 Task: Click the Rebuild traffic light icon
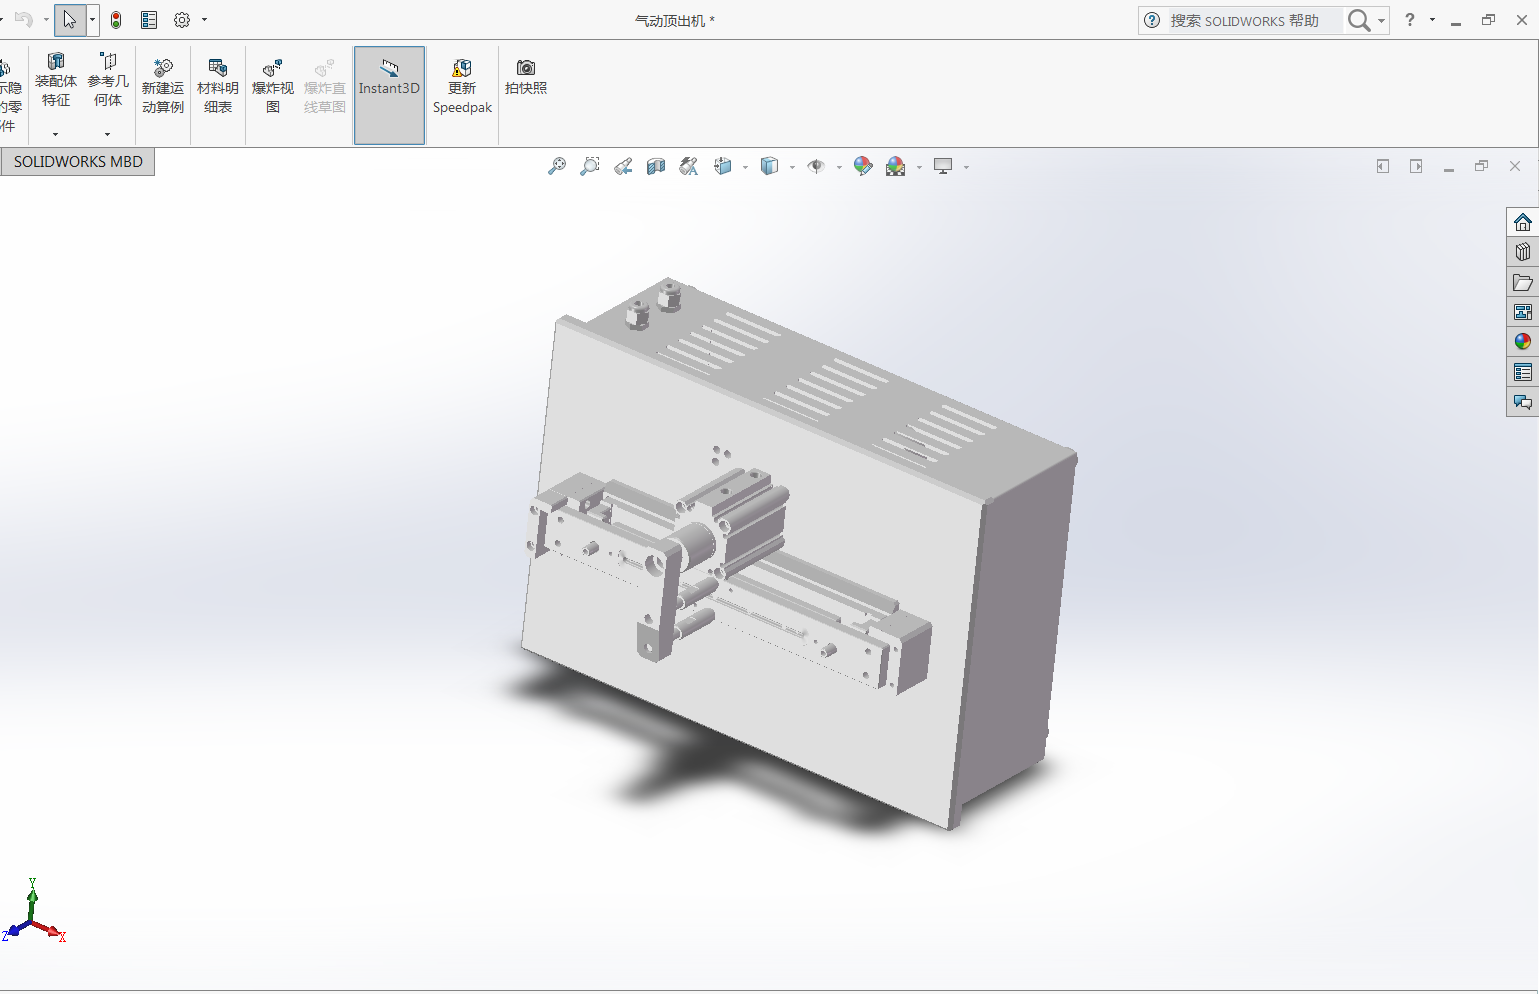tap(116, 20)
